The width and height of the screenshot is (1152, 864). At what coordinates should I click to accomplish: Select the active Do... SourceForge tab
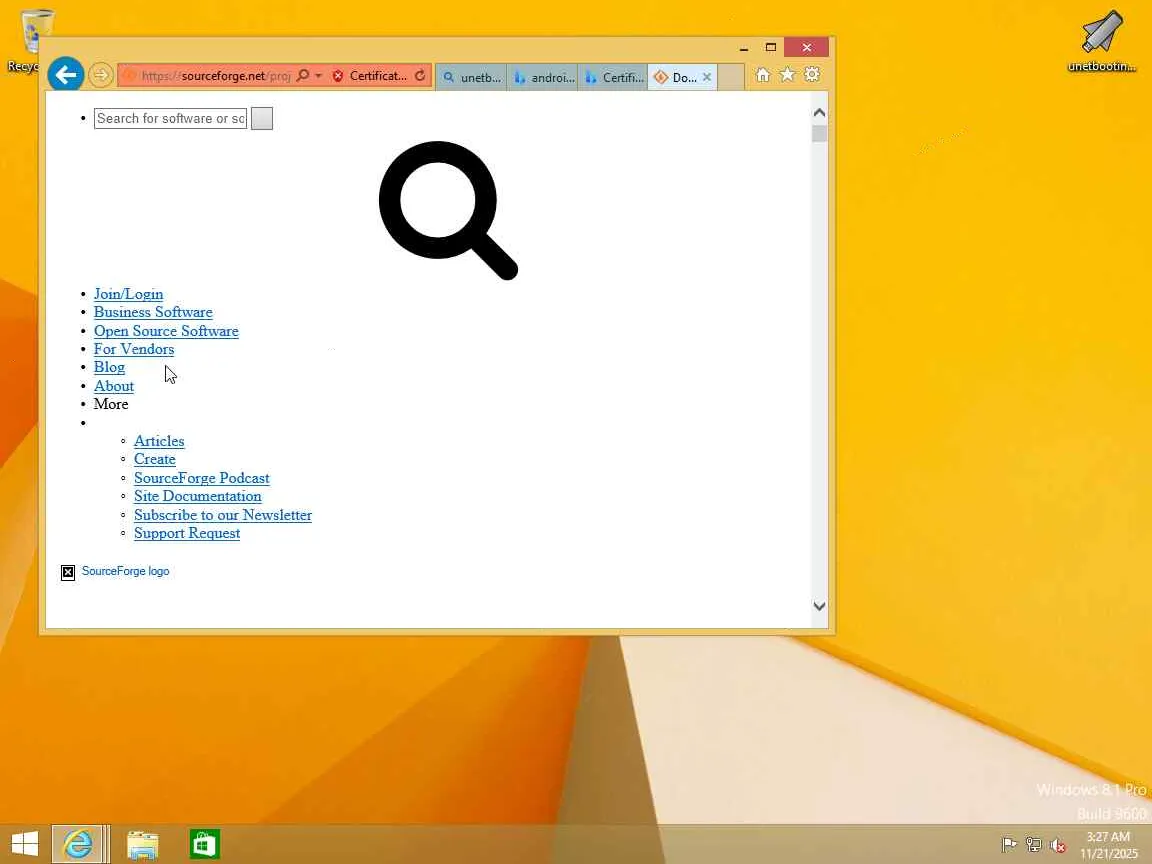pyautogui.click(x=674, y=77)
